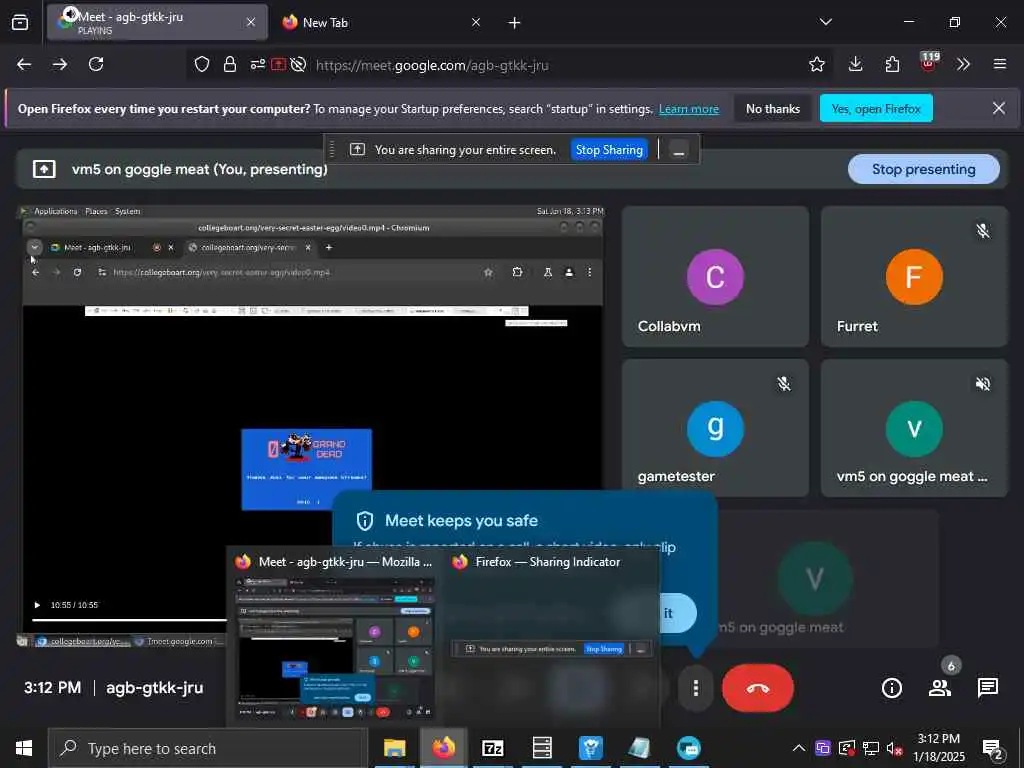This screenshot has width=1024, height=768.
Task: Show hidden system tray icons chevron
Action: (799, 748)
